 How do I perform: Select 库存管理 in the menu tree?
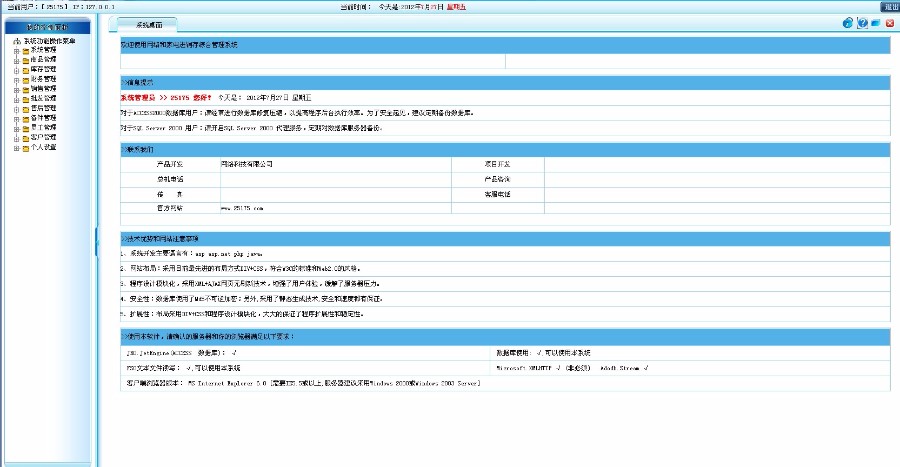[43, 69]
